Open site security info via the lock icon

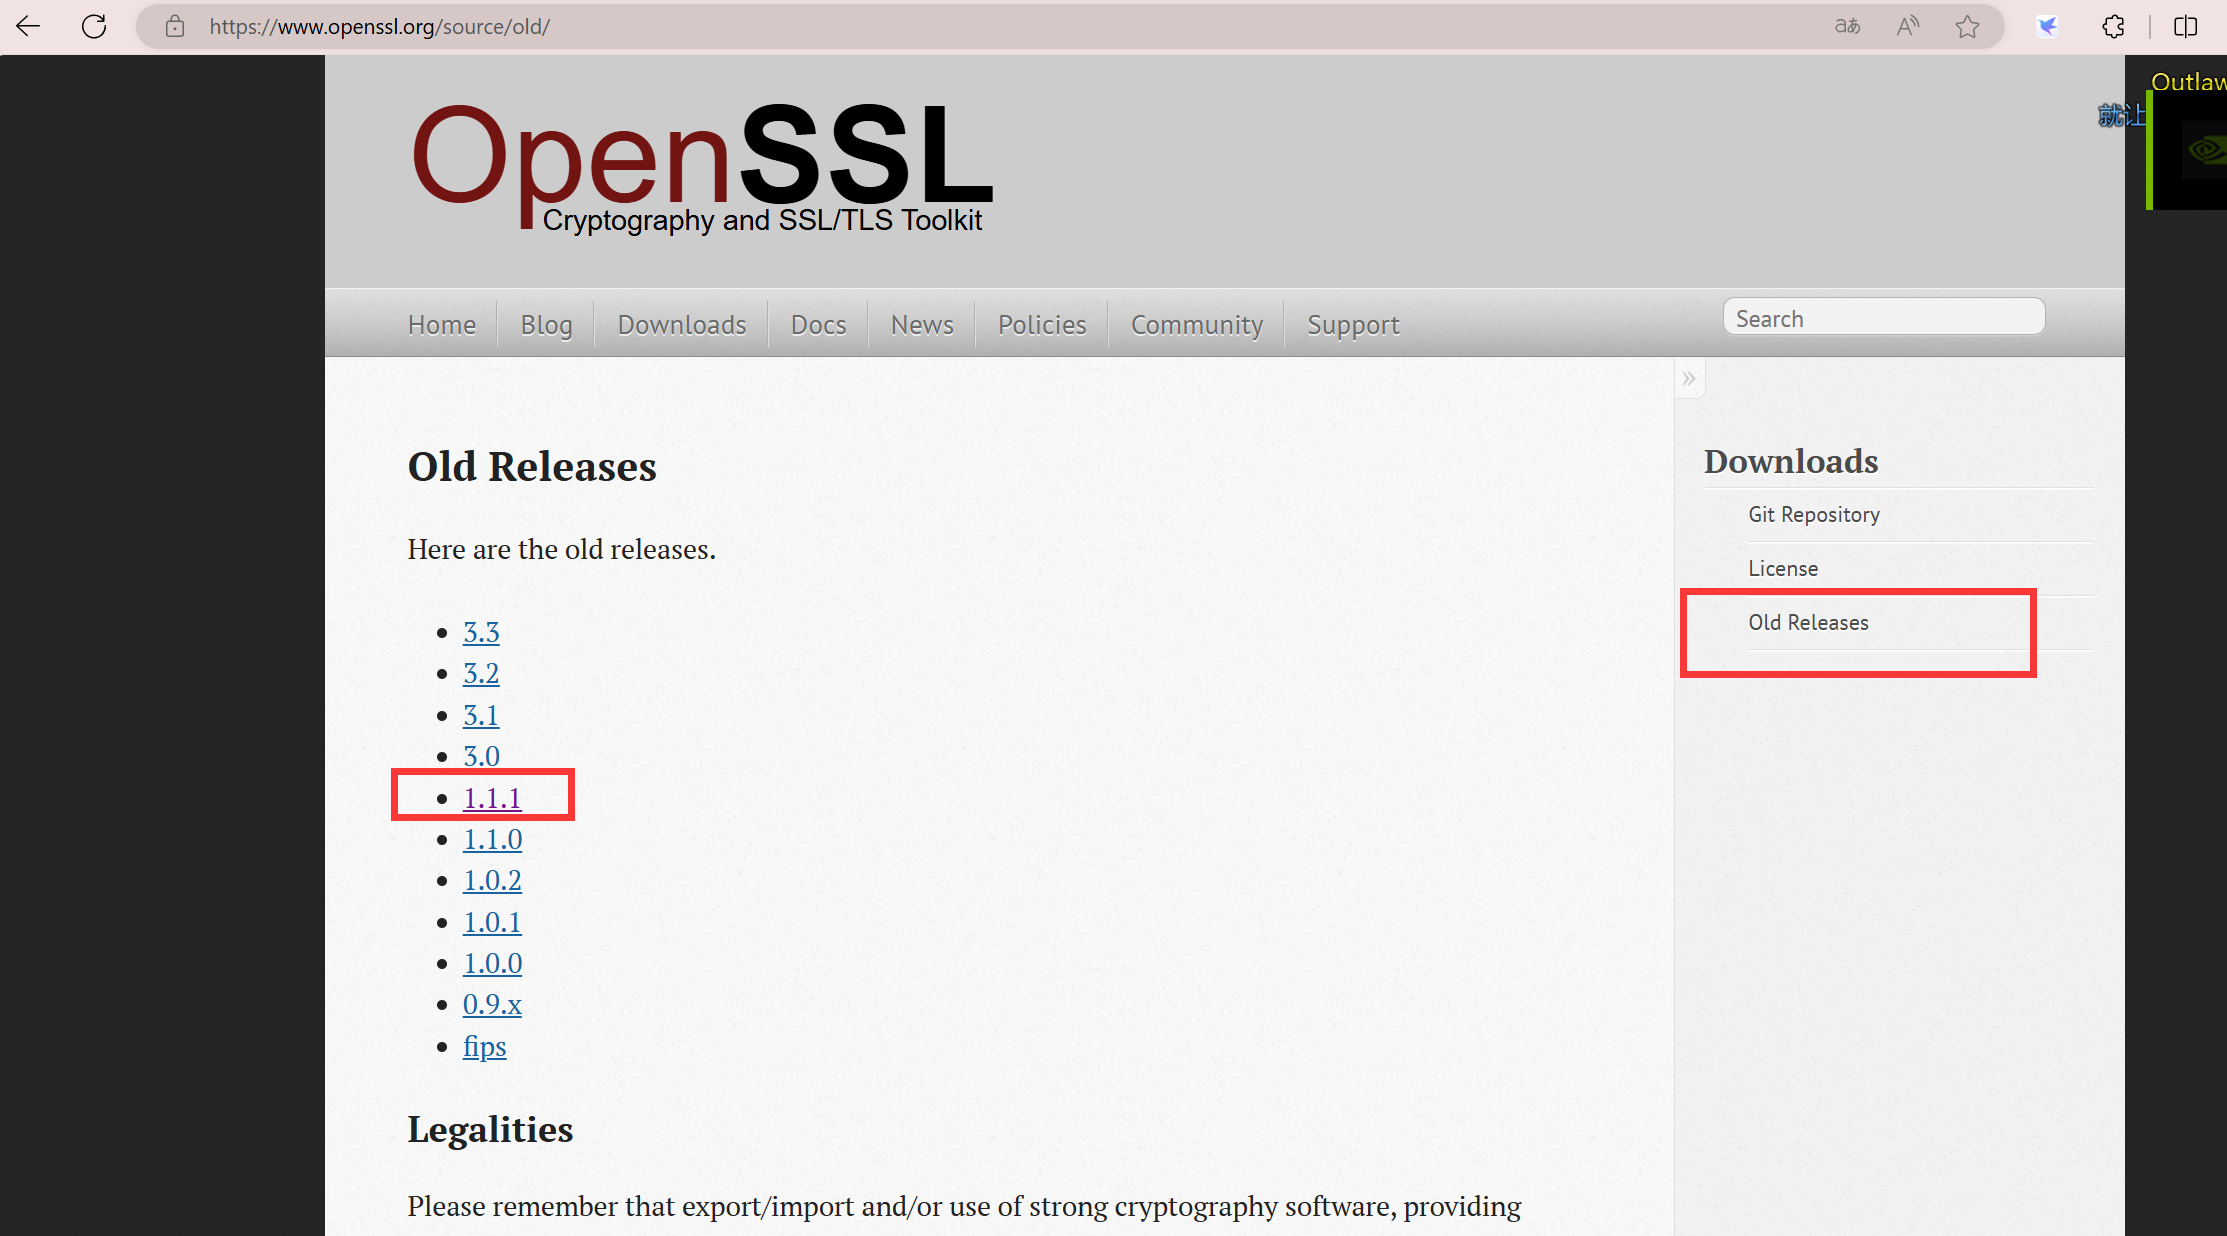coord(174,27)
